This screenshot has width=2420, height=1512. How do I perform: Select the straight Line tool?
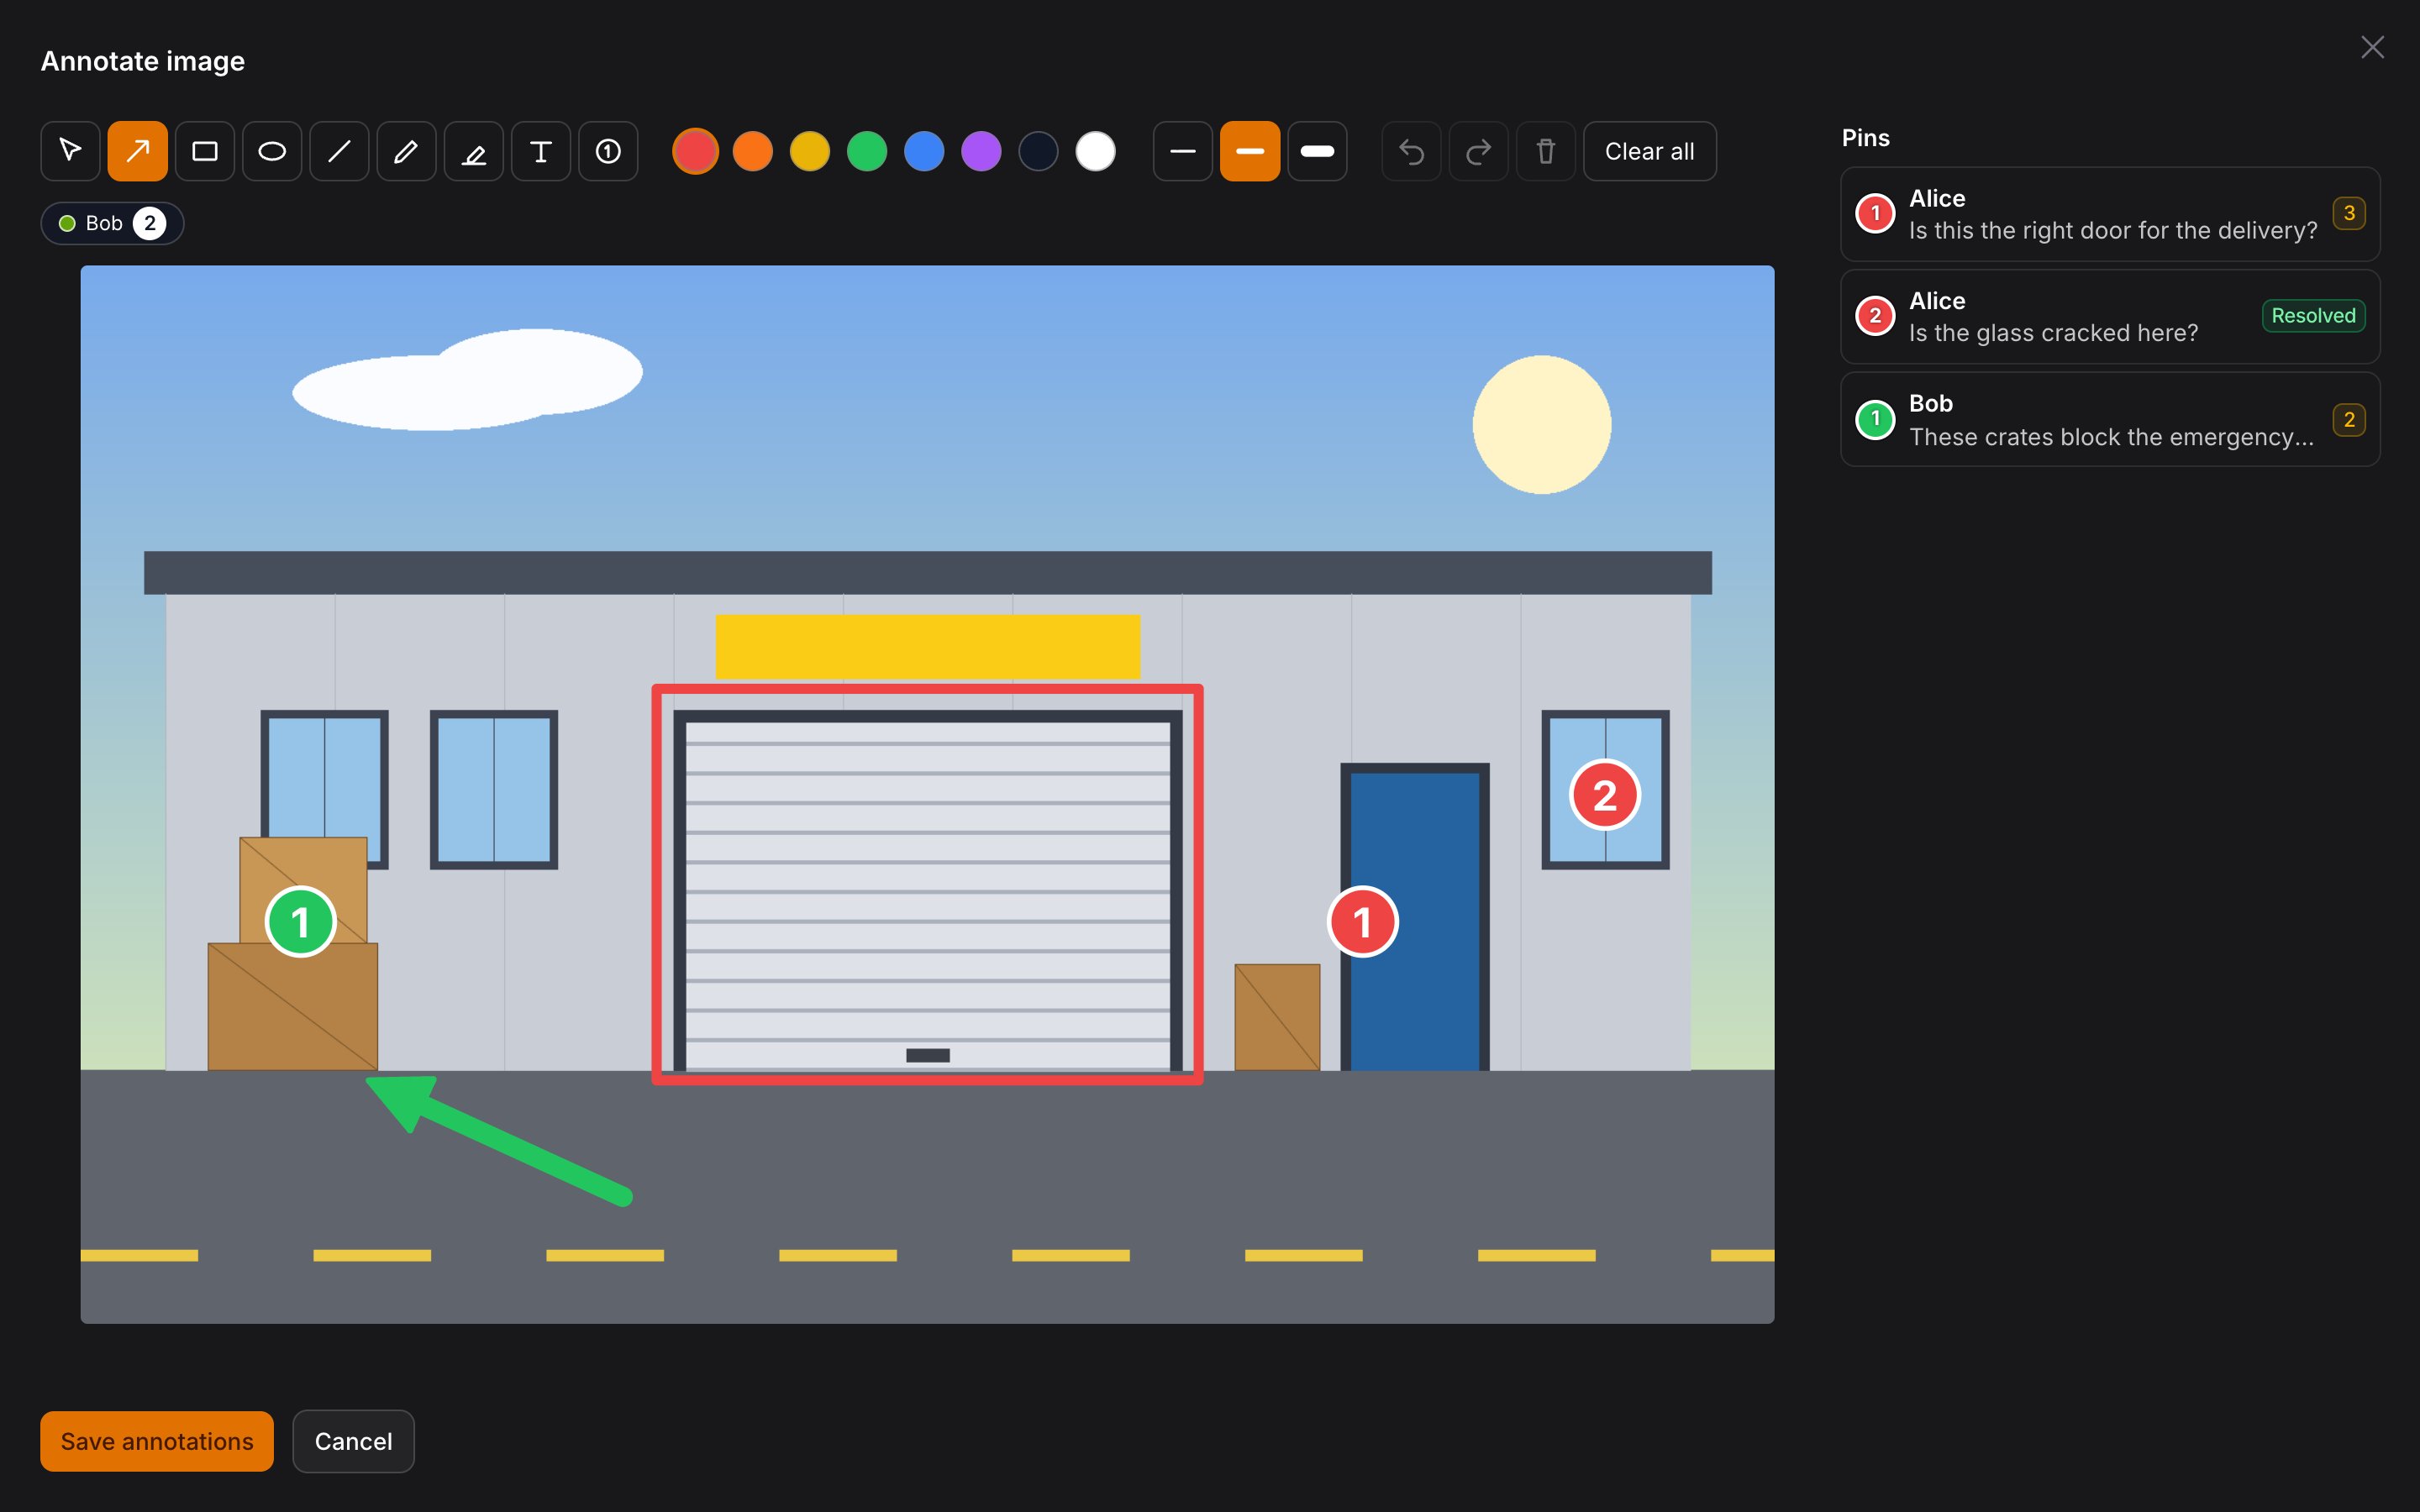(339, 151)
